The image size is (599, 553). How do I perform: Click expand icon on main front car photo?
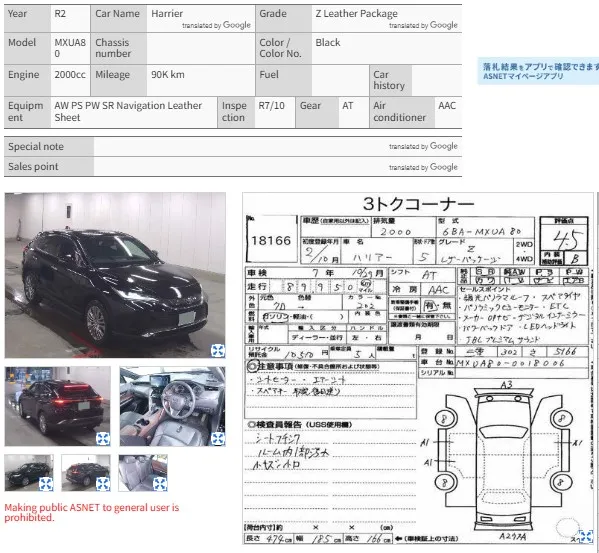click(218, 350)
